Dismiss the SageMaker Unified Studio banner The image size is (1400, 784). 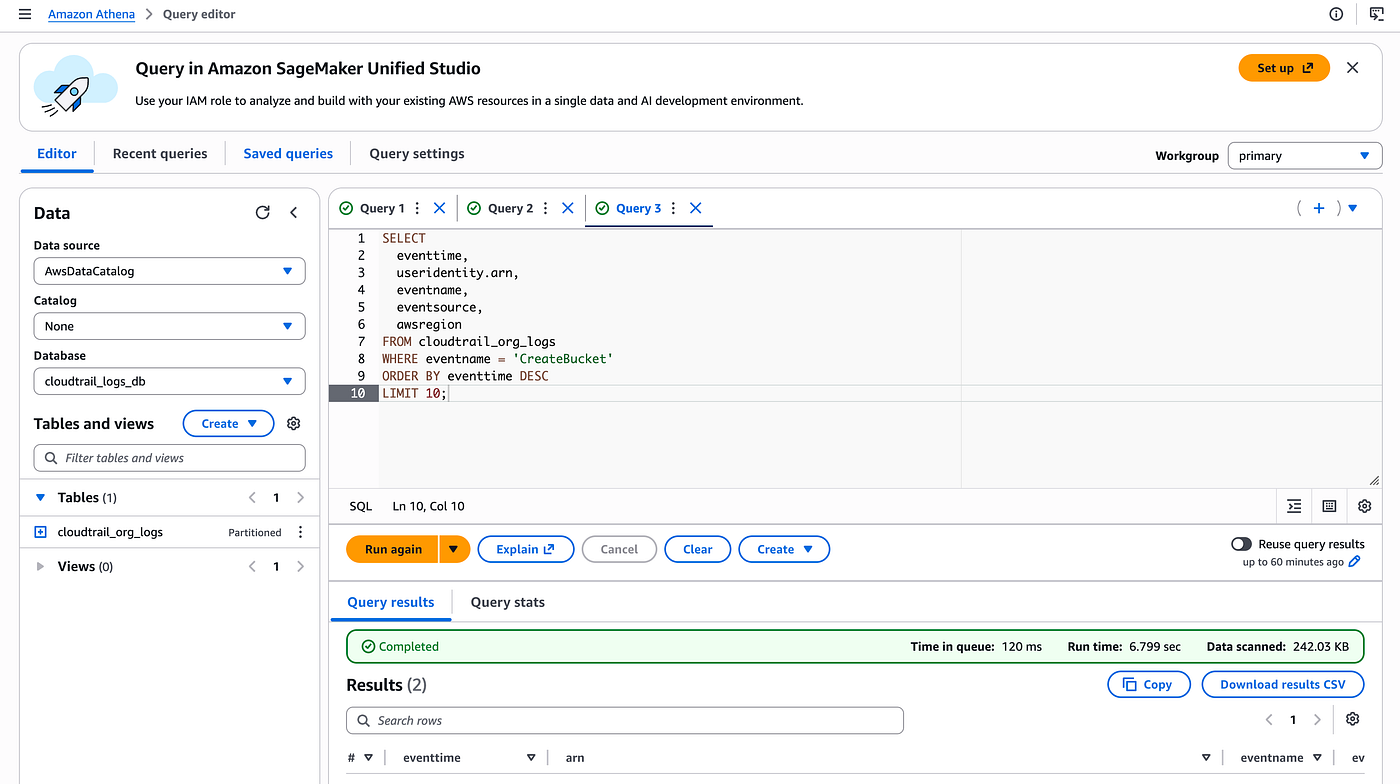(1353, 68)
